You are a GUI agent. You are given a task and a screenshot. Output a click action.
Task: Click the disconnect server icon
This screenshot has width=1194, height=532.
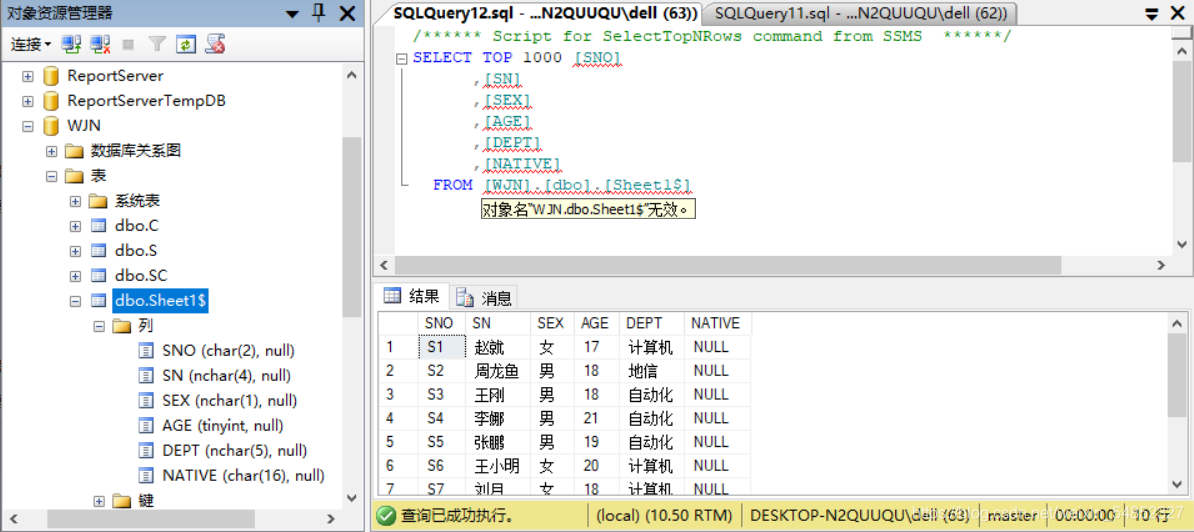coord(101,45)
